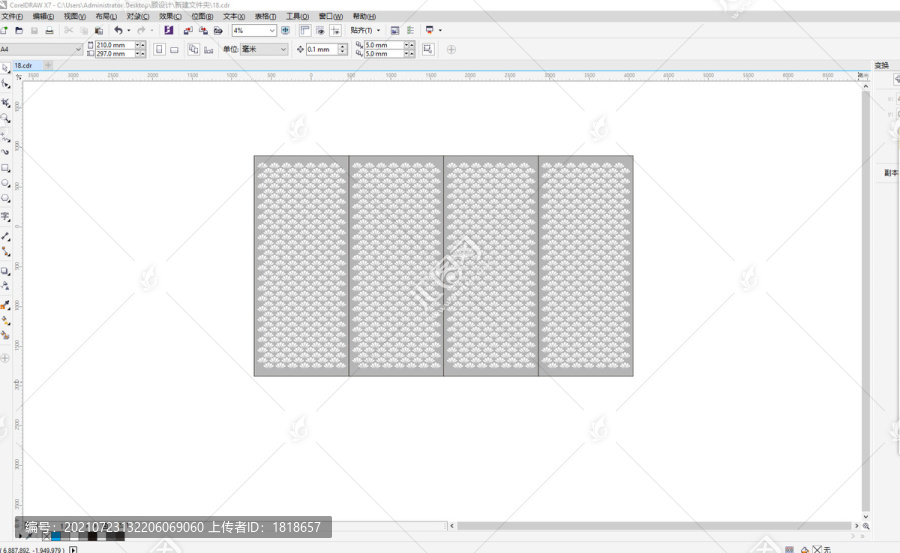This screenshot has height=553, width=900.
Task: Expand the application launcher dropdown arrow
Action: (440, 30)
